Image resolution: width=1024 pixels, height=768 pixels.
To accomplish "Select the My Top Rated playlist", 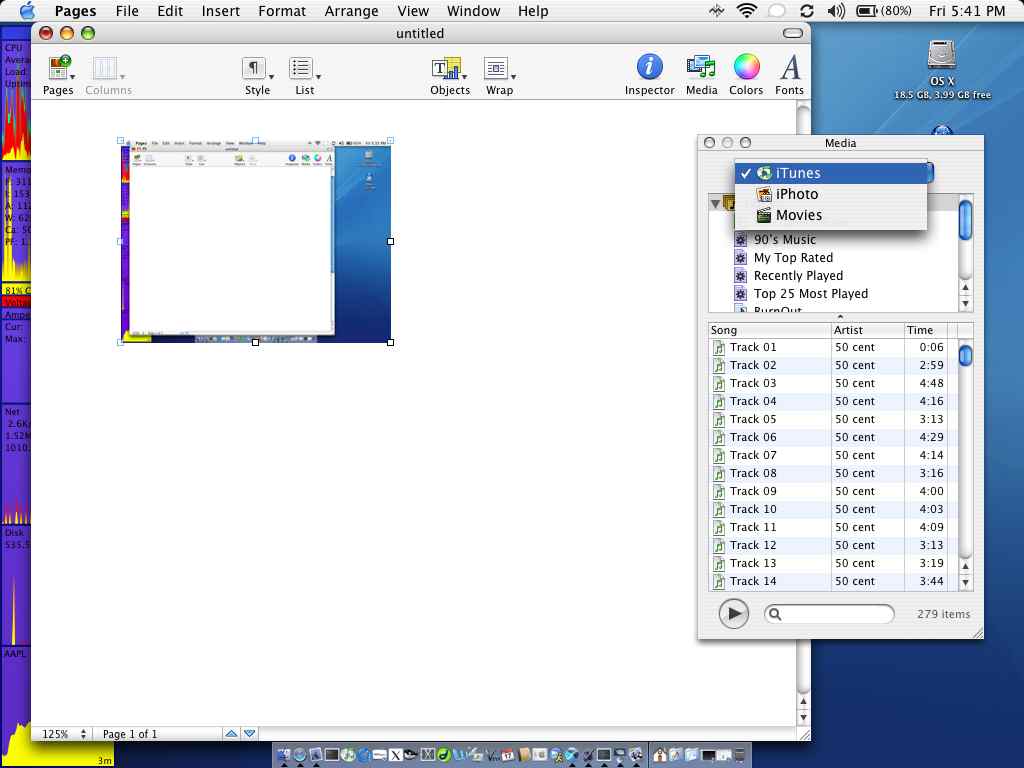I will (793, 257).
